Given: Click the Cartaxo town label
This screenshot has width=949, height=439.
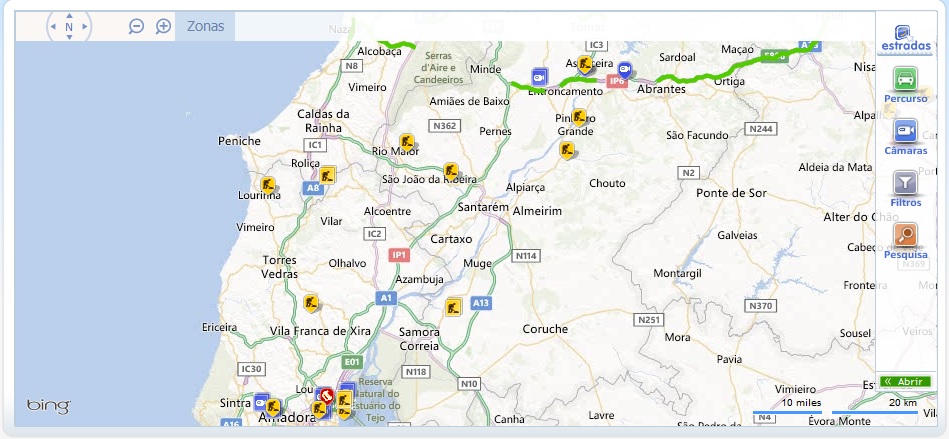Looking at the screenshot, I should tap(451, 239).
